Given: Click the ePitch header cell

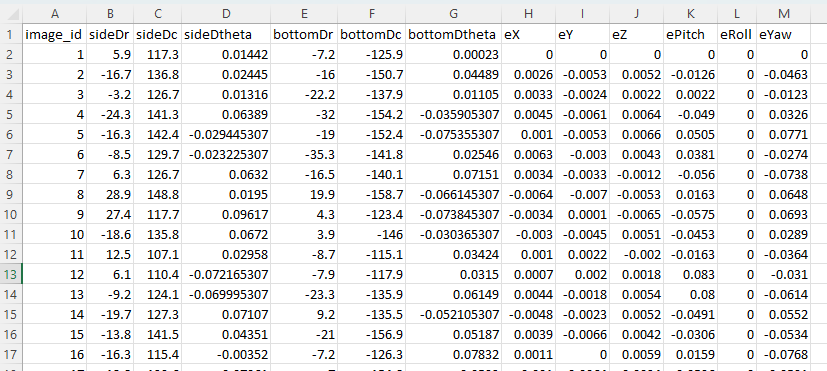Looking at the screenshot, I should pyautogui.click(x=690, y=35).
